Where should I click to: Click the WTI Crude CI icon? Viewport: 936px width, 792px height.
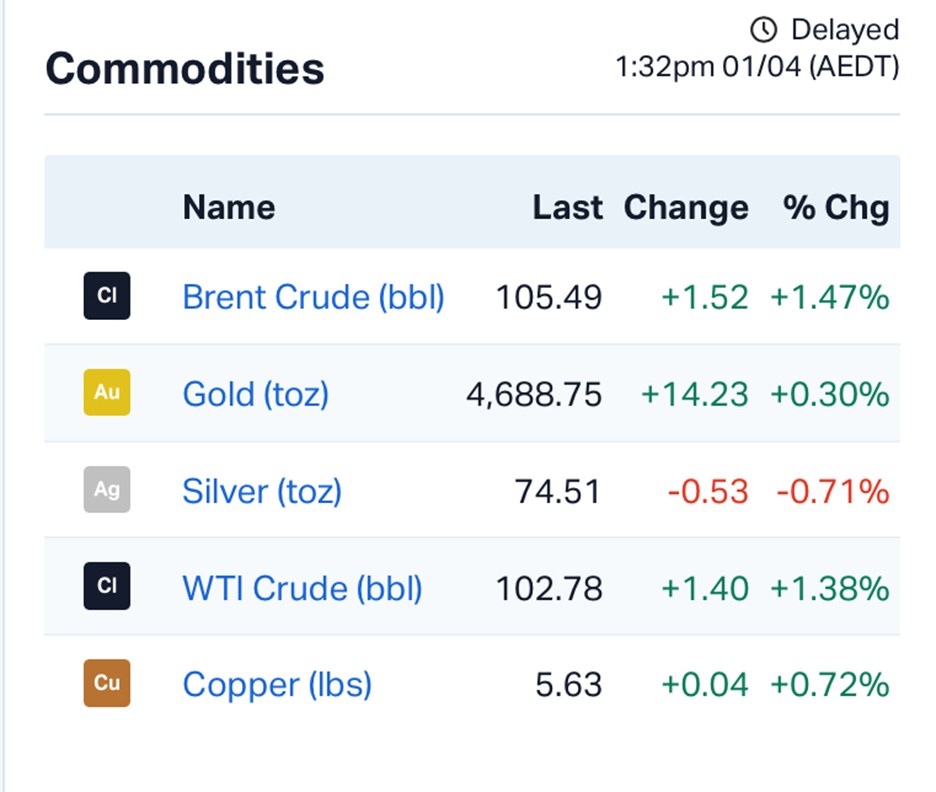click(107, 587)
